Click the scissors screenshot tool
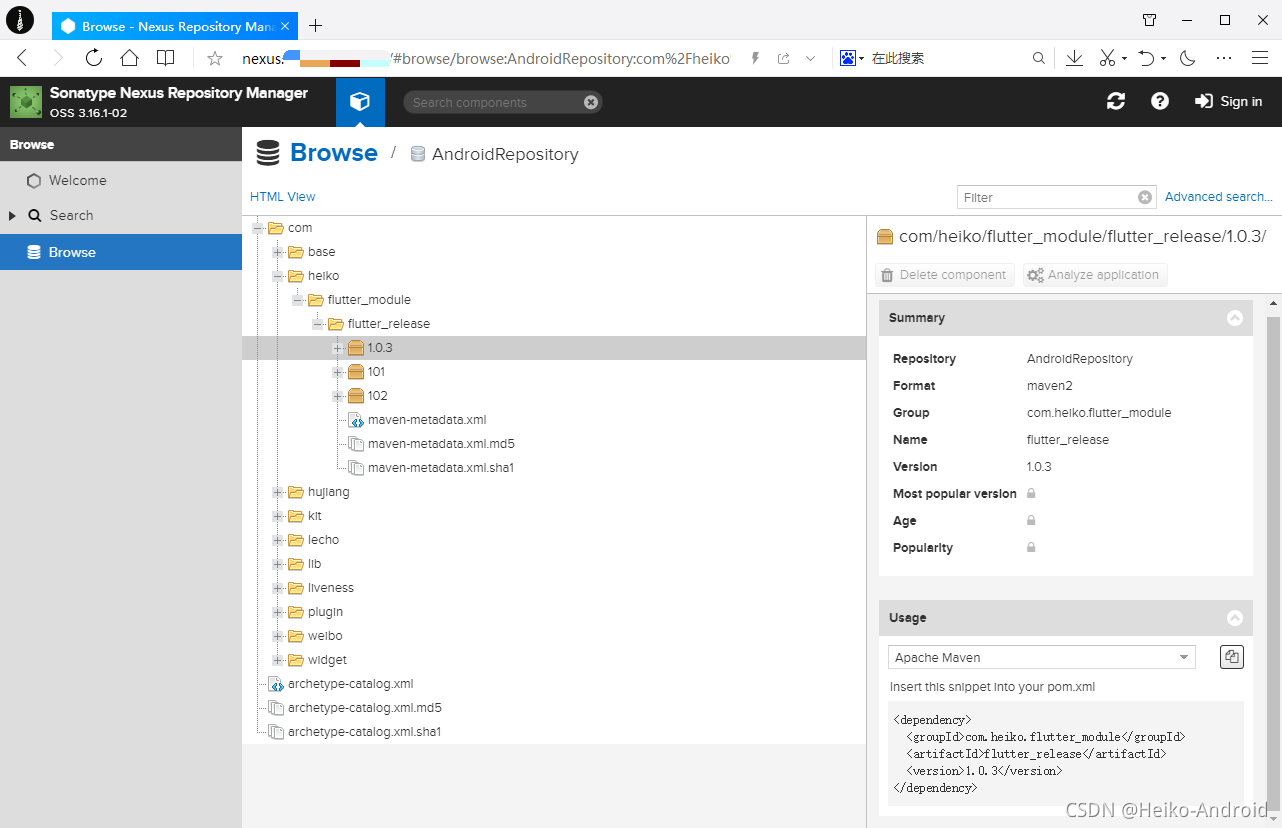The image size is (1282, 828). click(x=1107, y=58)
